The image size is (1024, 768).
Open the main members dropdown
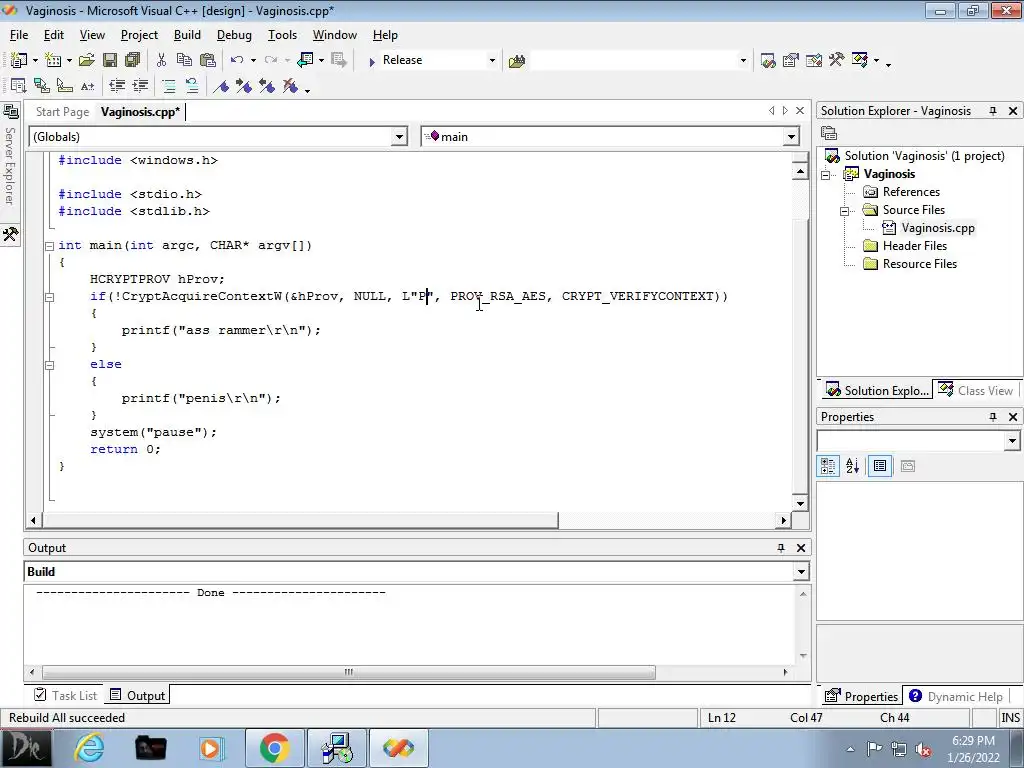tap(791, 136)
